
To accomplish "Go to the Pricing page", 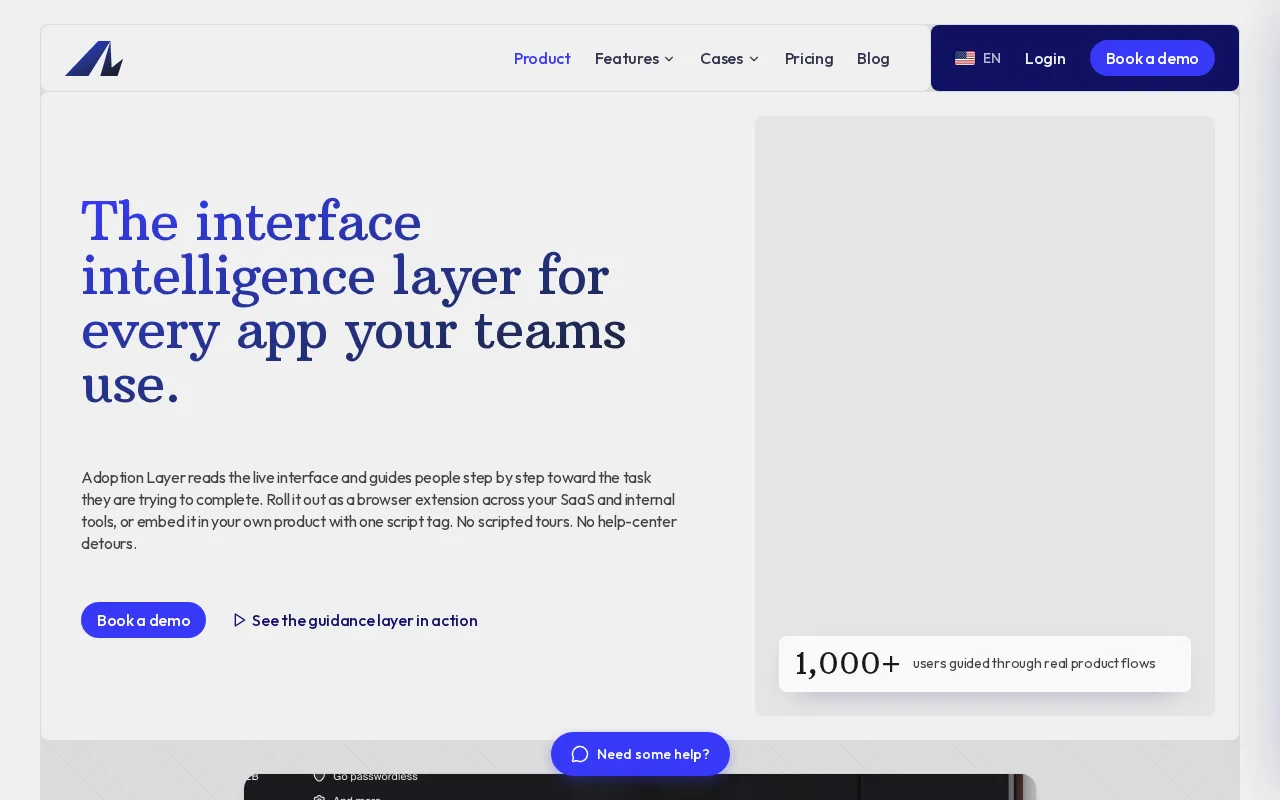I will (x=809, y=59).
